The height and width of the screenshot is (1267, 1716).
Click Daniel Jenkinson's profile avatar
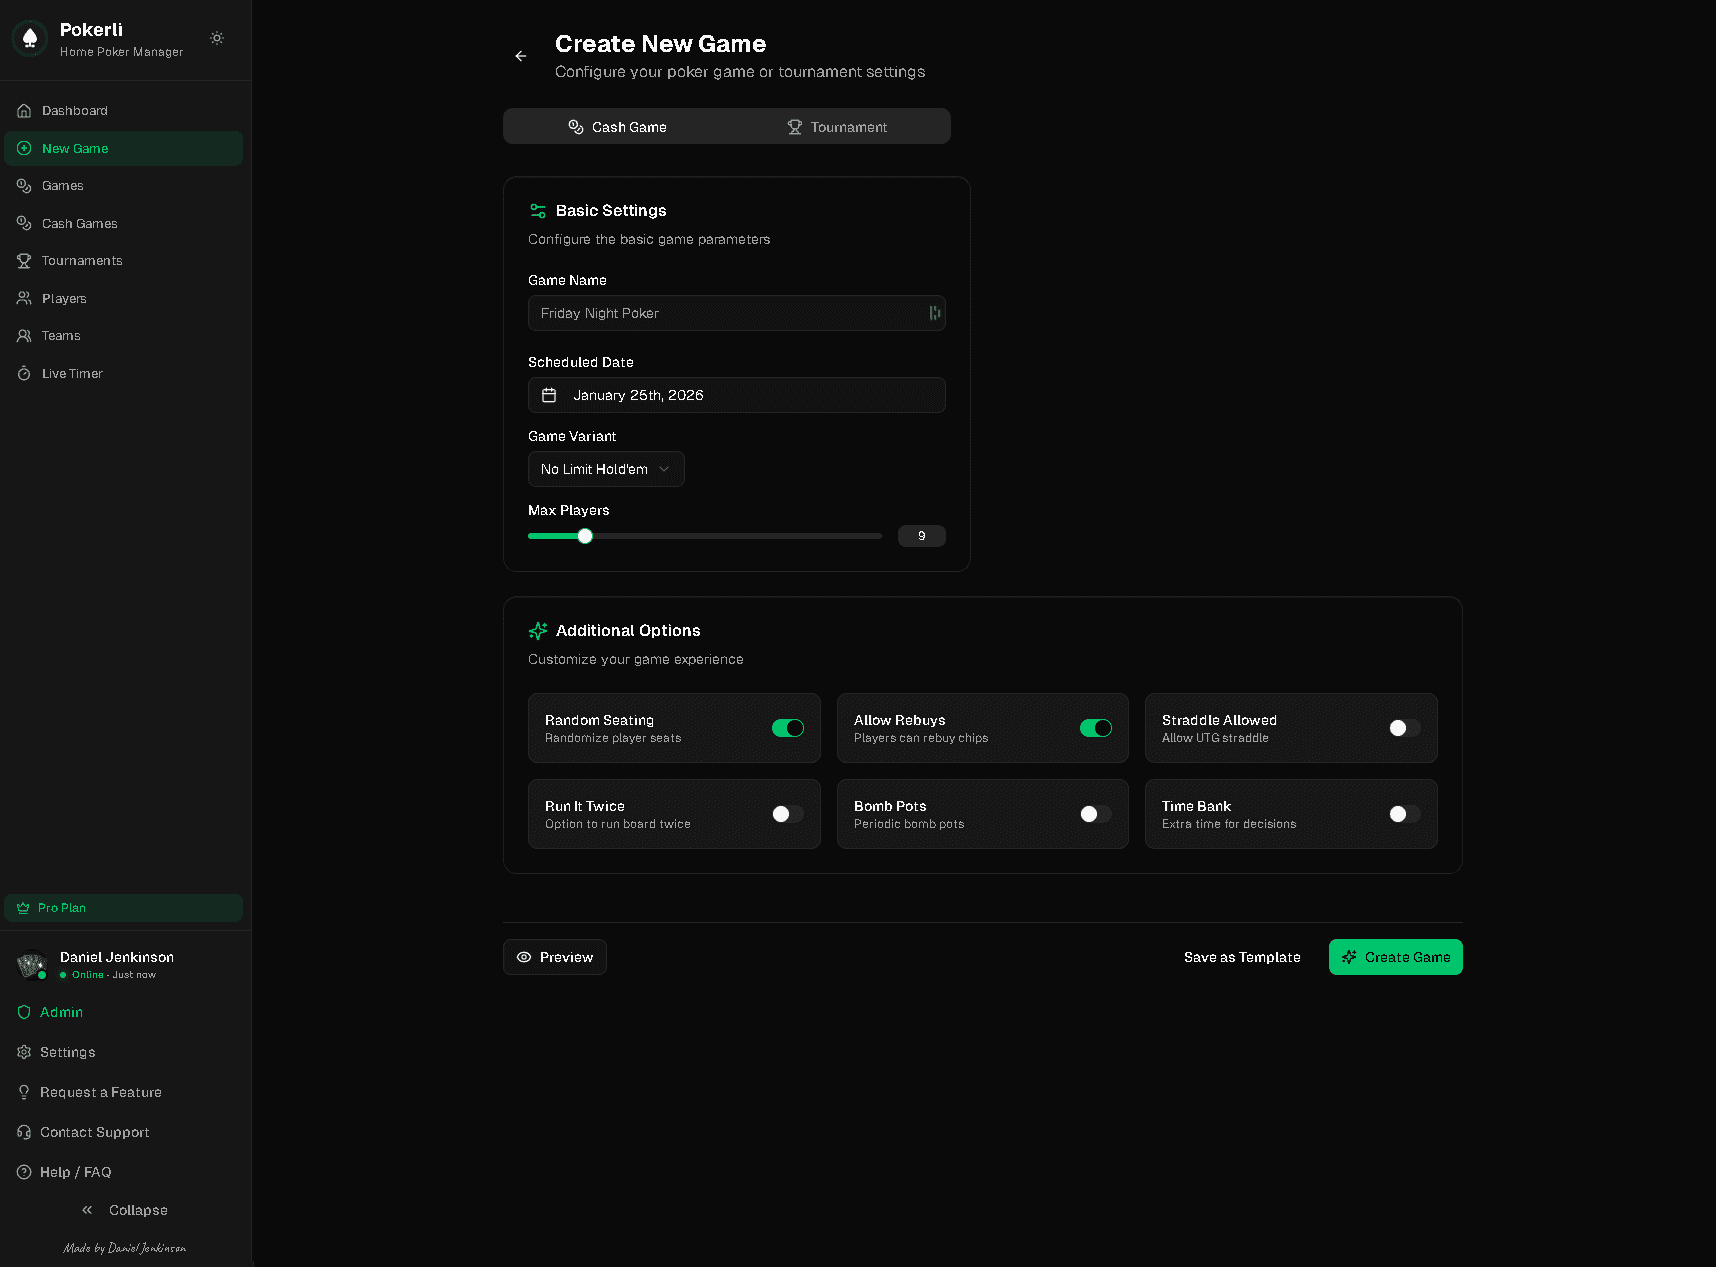(x=32, y=965)
